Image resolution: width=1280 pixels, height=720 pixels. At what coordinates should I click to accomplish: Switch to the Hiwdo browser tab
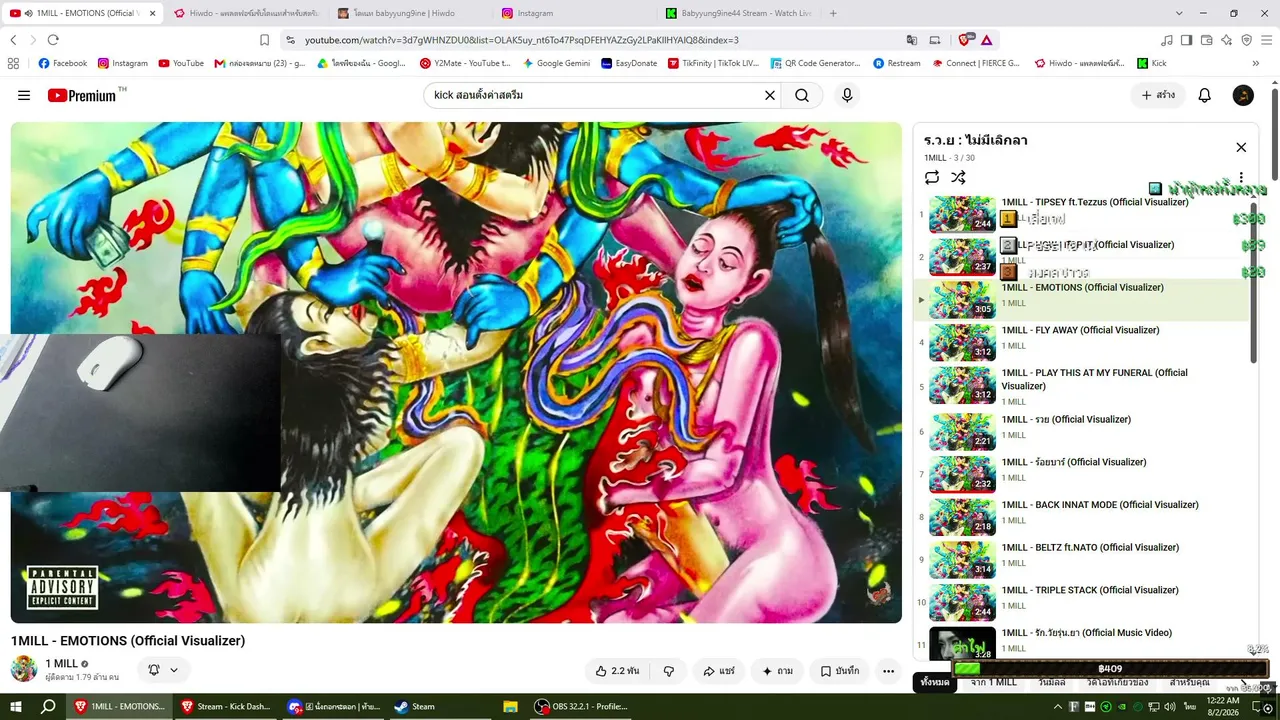(245, 13)
